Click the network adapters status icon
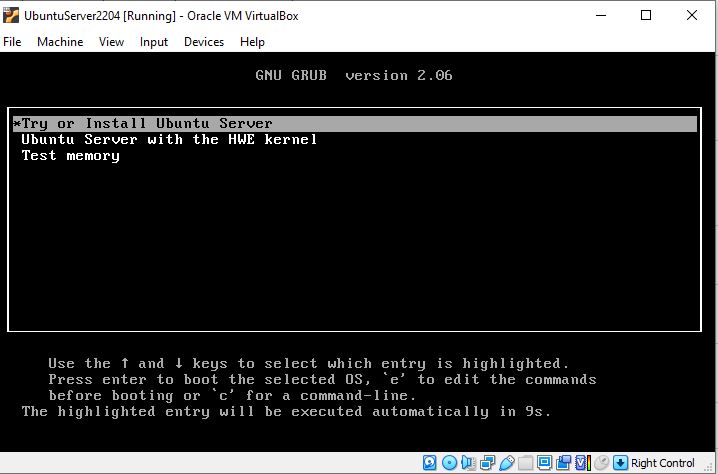 click(487, 463)
